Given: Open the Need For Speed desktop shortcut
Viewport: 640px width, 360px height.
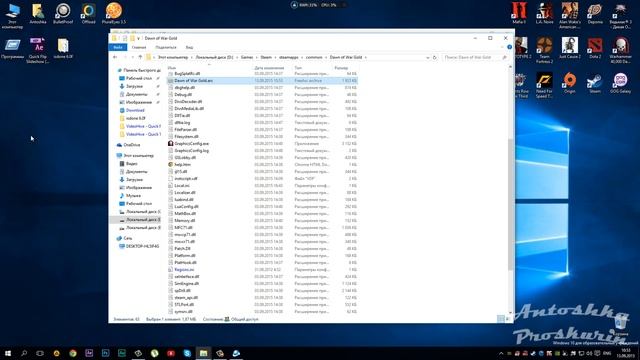Looking at the screenshot, I should coord(544,85).
